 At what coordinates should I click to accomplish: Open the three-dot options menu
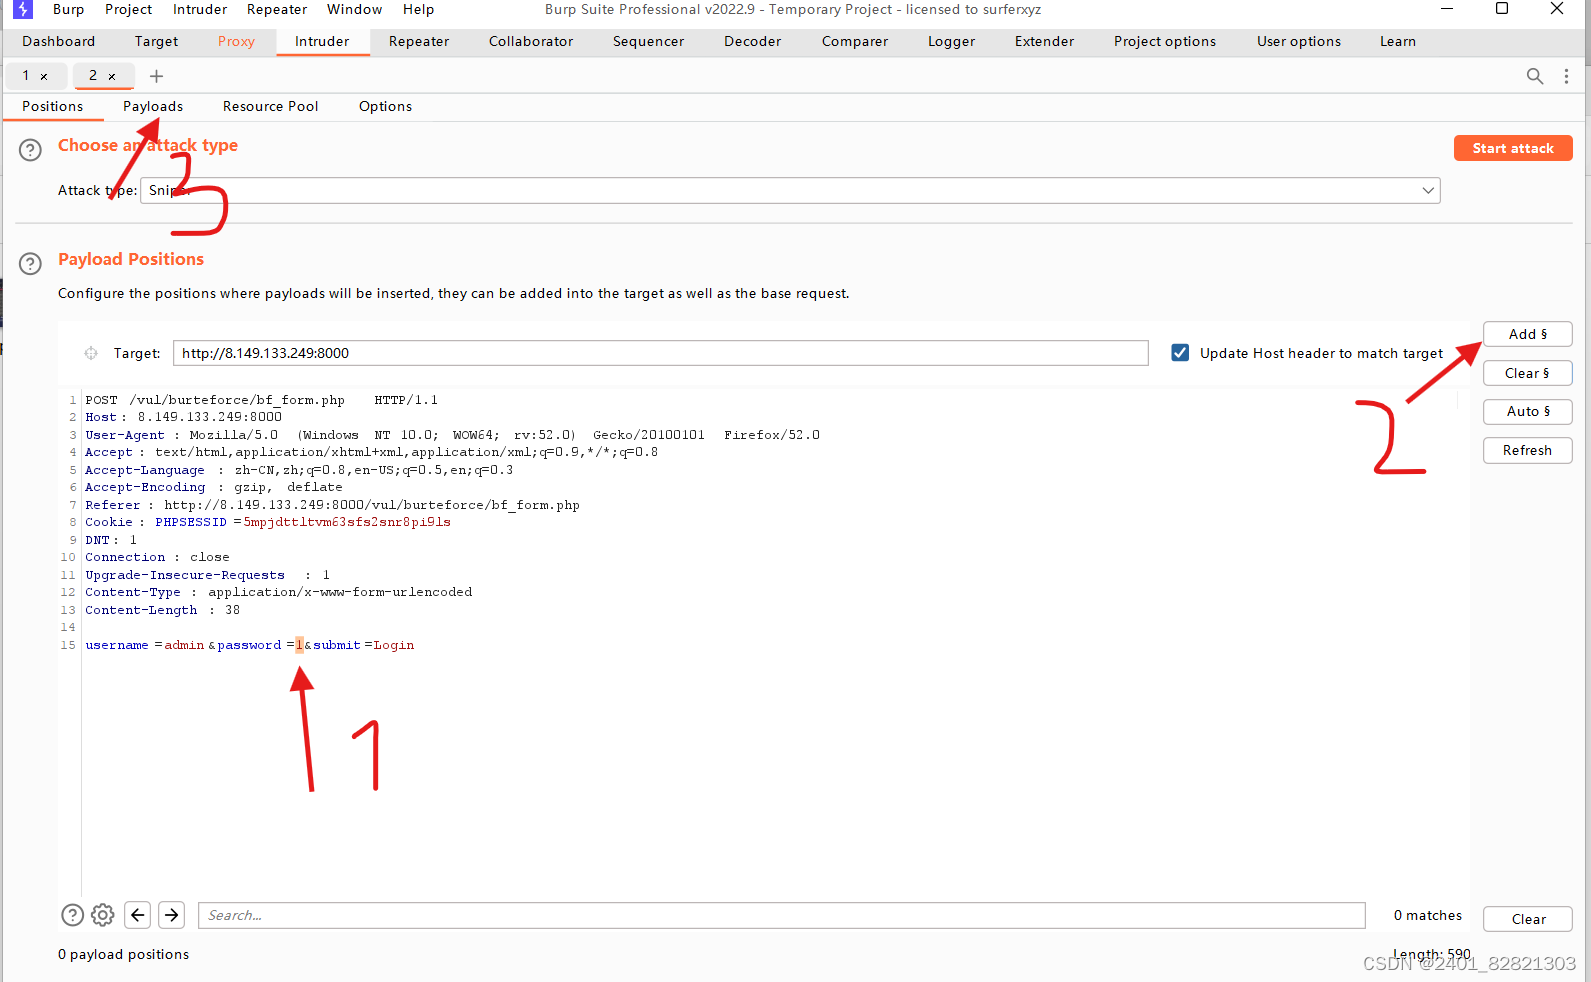click(x=1566, y=76)
